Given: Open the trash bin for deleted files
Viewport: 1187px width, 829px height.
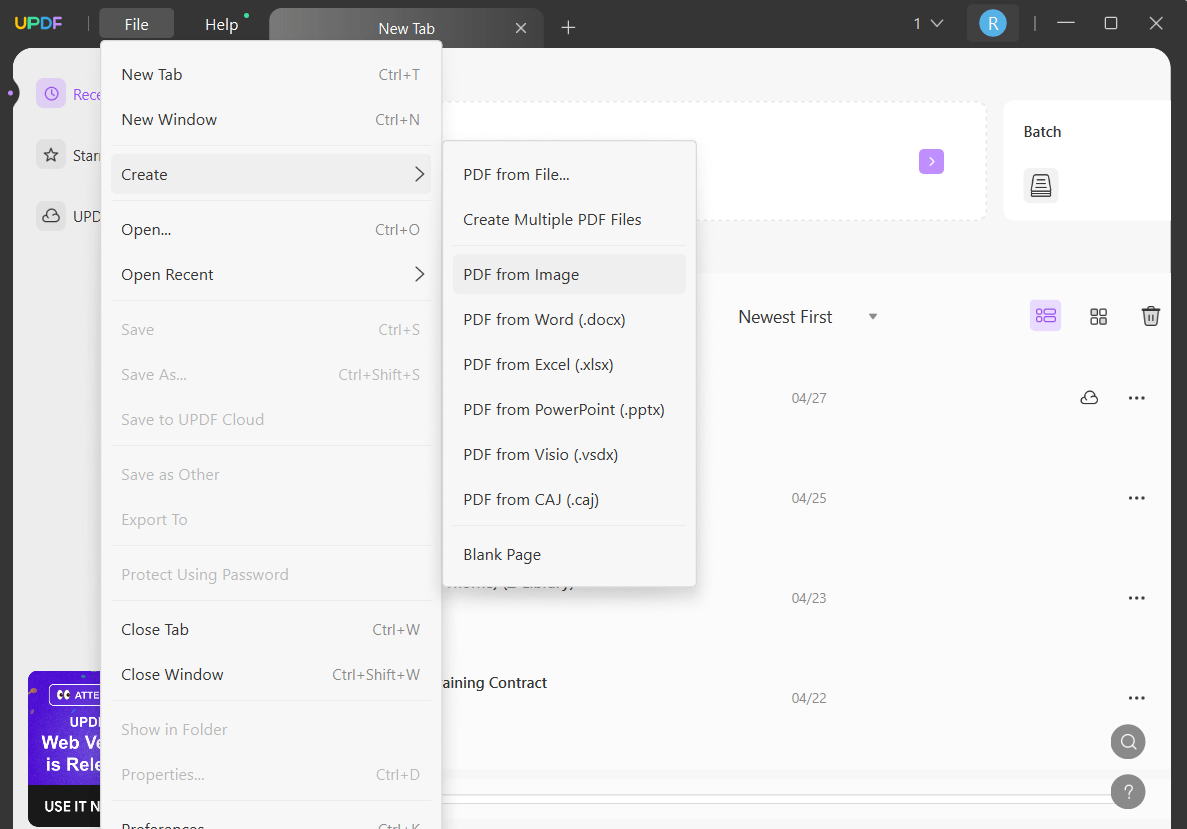Looking at the screenshot, I should (x=1150, y=316).
